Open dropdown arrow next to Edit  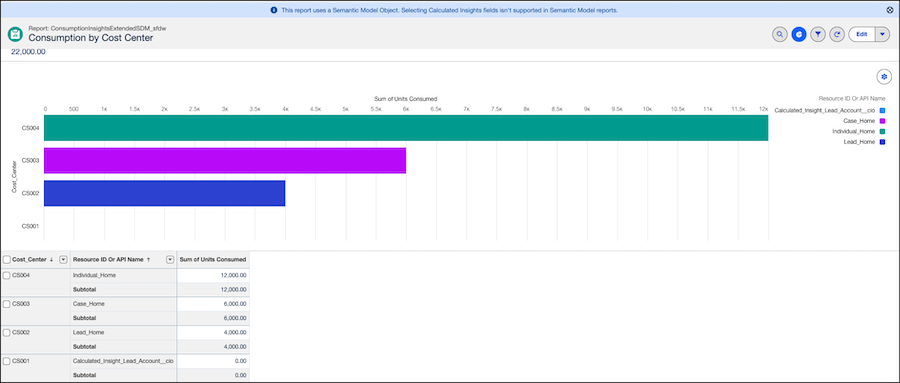pos(883,34)
